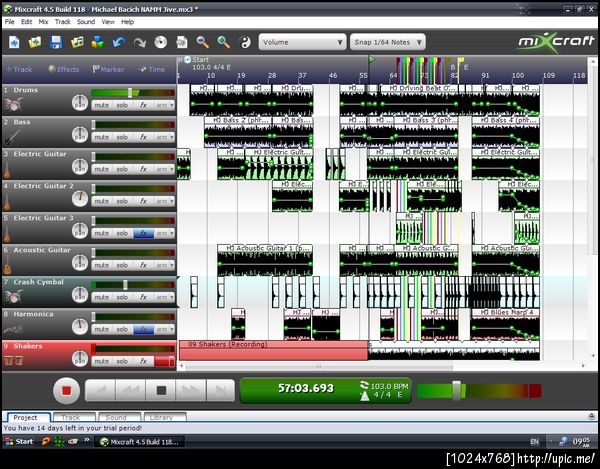The width and height of the screenshot is (600, 469).
Task: Click the Electric Guitar 2 pan knob
Action: click(80, 199)
